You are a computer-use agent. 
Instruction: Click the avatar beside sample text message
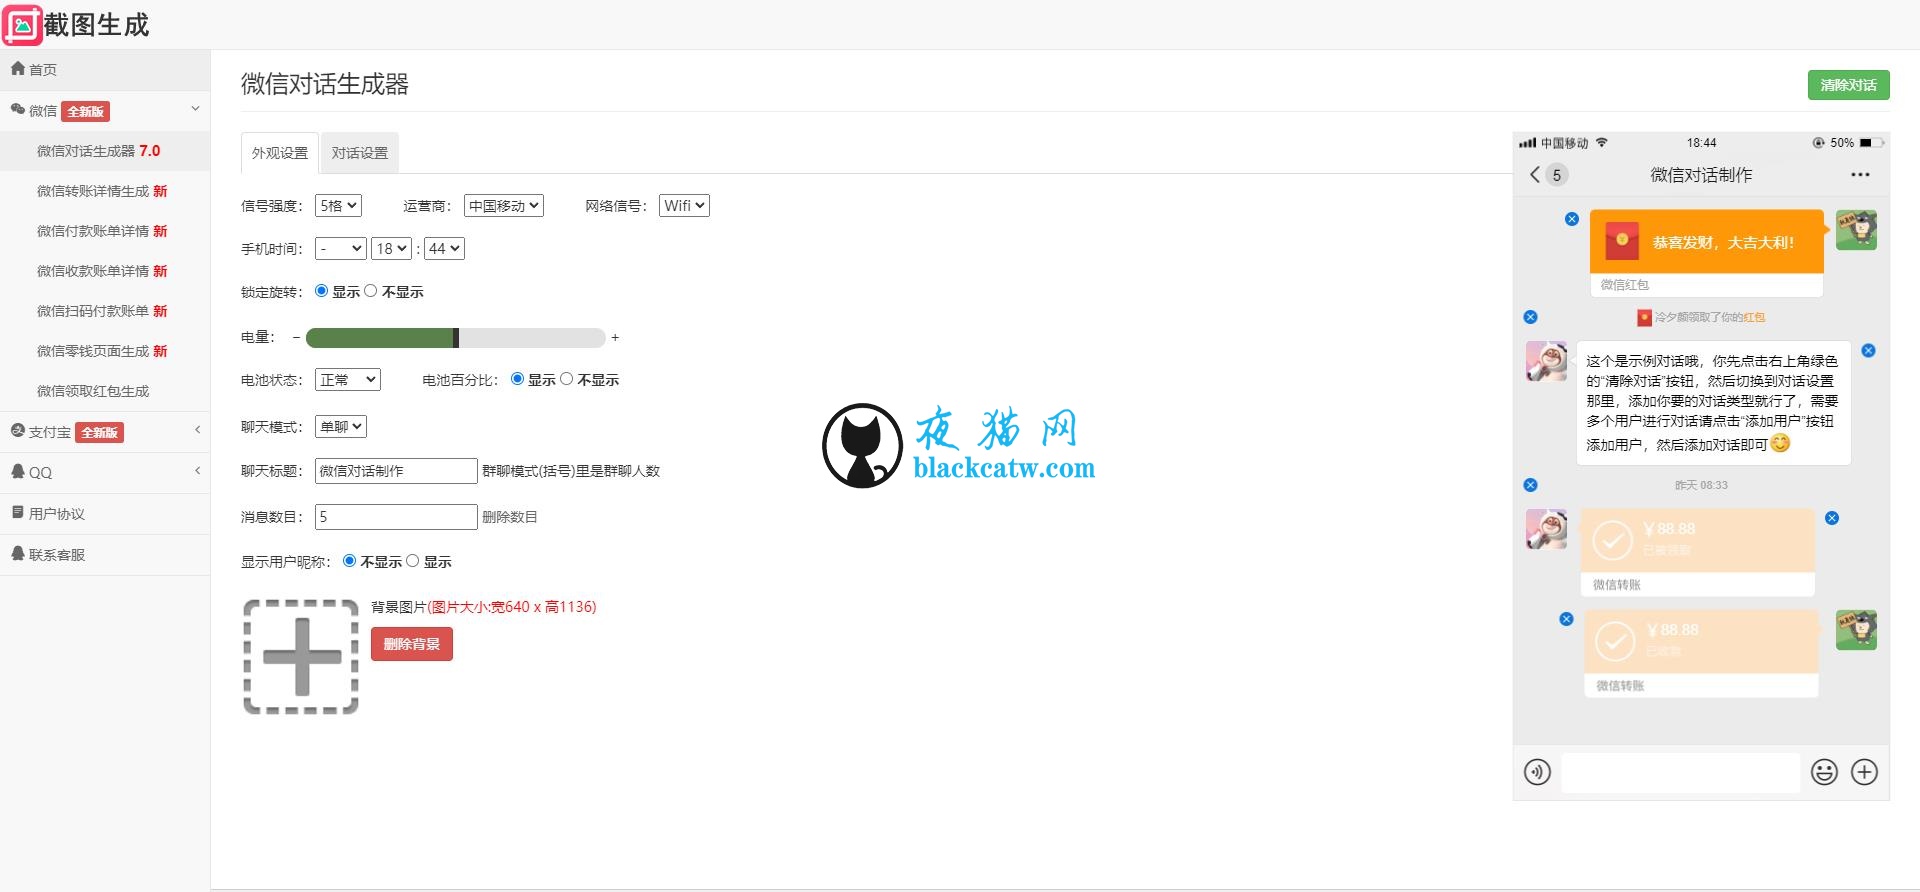(x=1546, y=361)
